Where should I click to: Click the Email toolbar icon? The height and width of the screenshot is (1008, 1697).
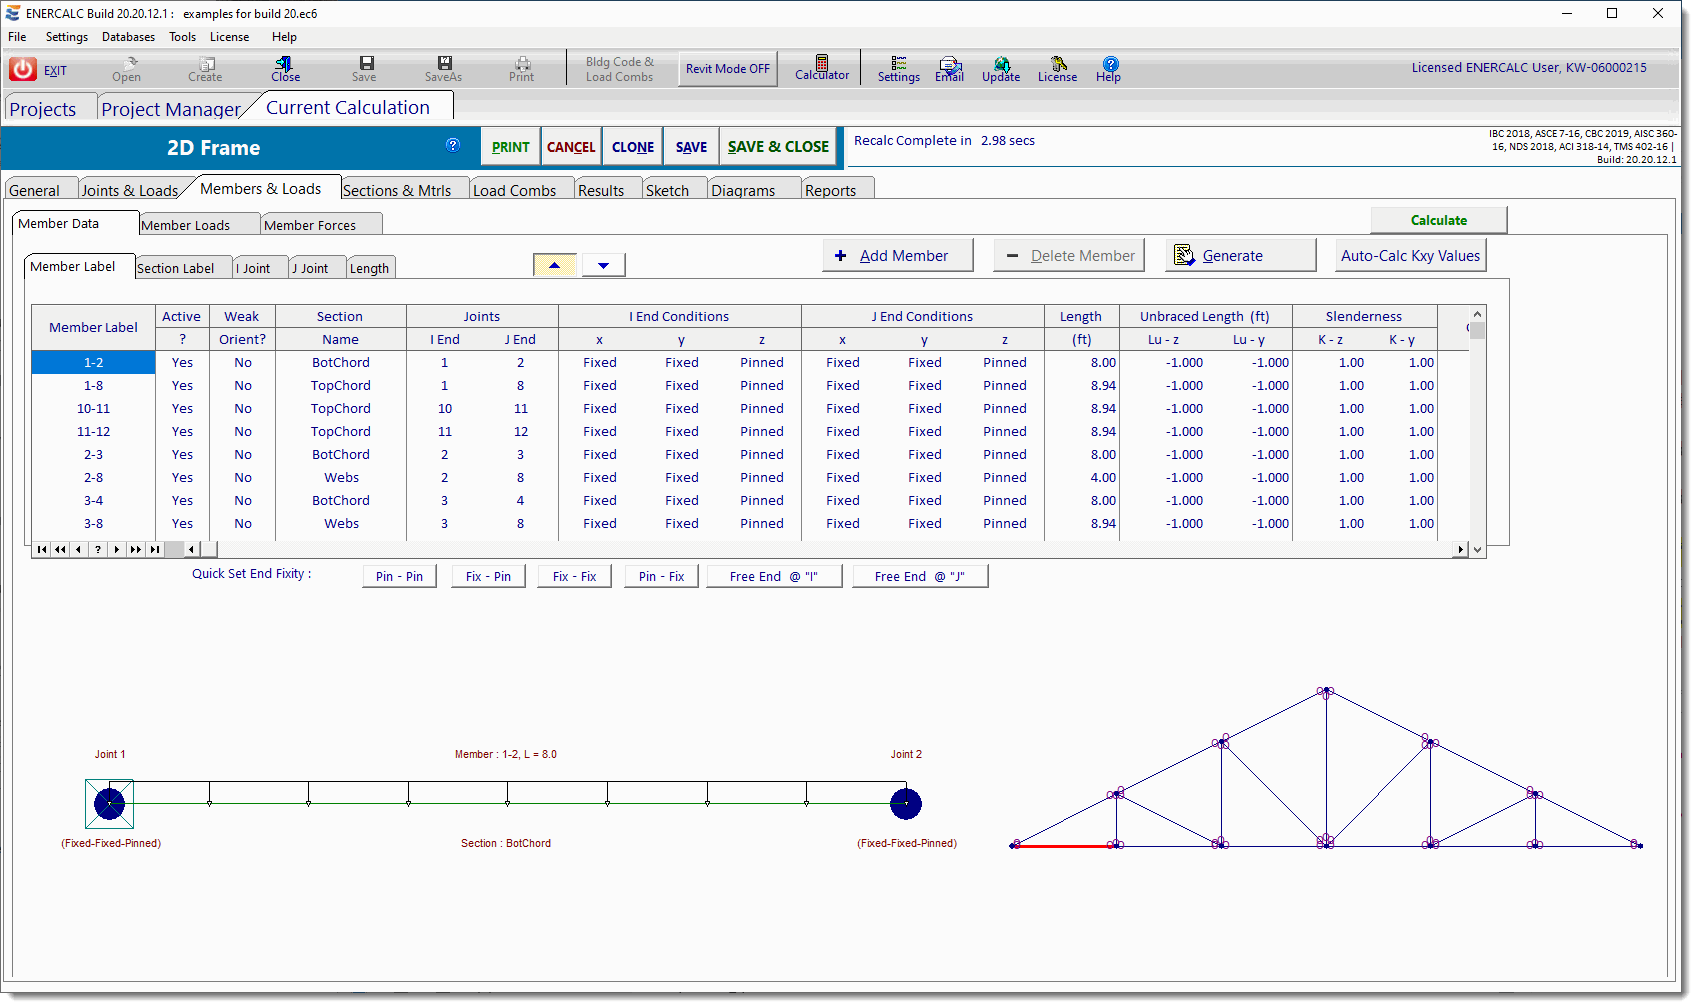(x=949, y=68)
